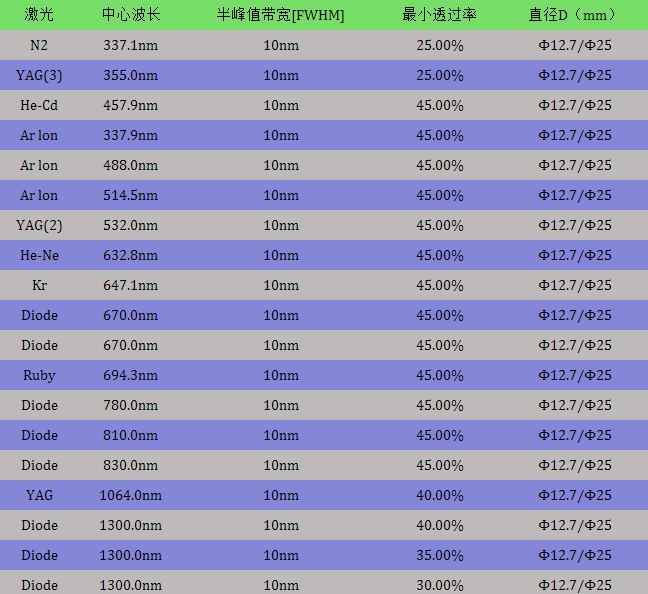Click Φ12.7/Φ25 diameter in the 1064.0nm row
Viewport: 648px width, 594px height.
click(x=574, y=495)
